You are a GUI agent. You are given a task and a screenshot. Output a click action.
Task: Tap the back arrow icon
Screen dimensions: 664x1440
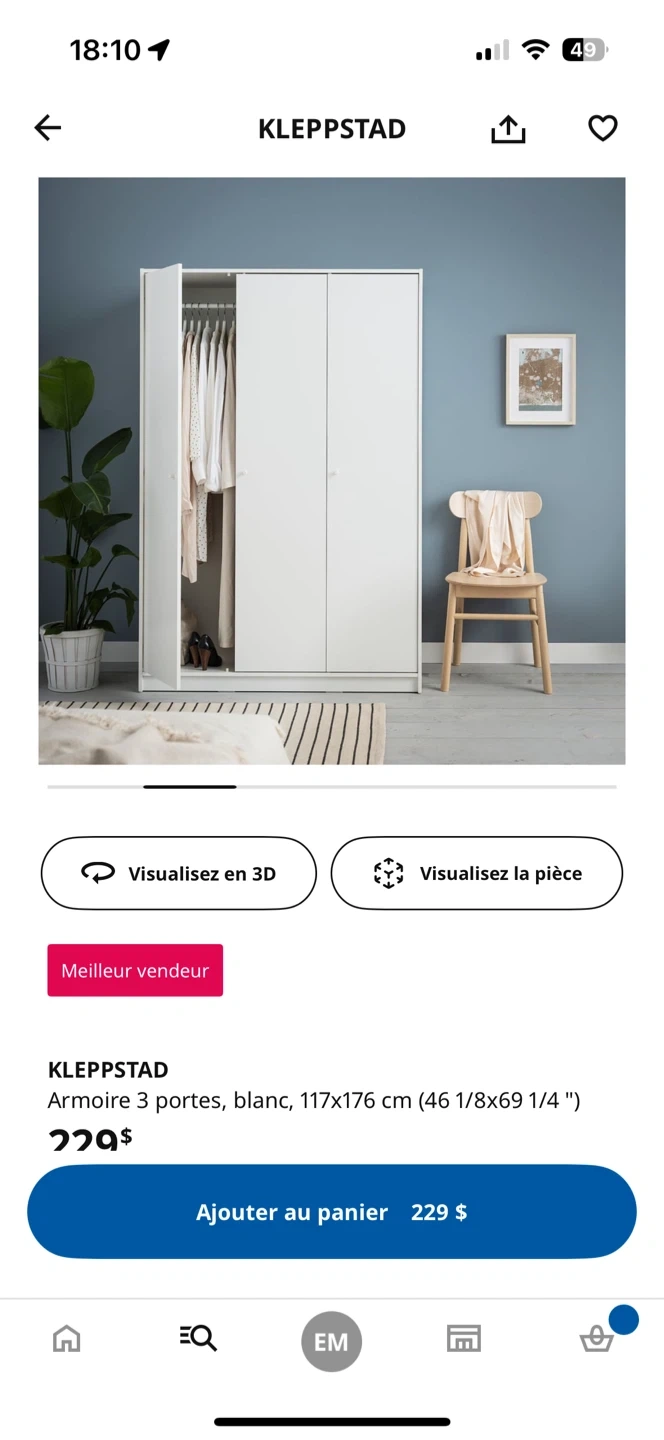(x=48, y=128)
